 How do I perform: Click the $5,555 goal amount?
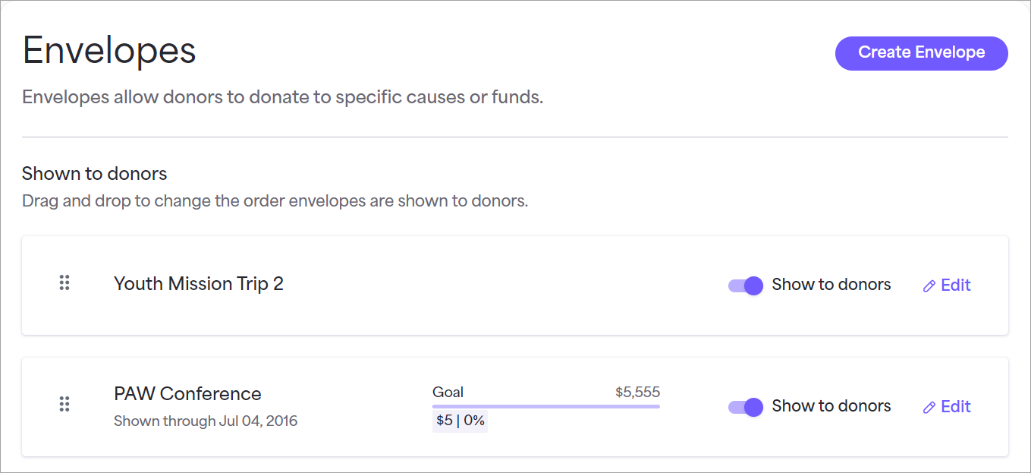click(x=637, y=392)
